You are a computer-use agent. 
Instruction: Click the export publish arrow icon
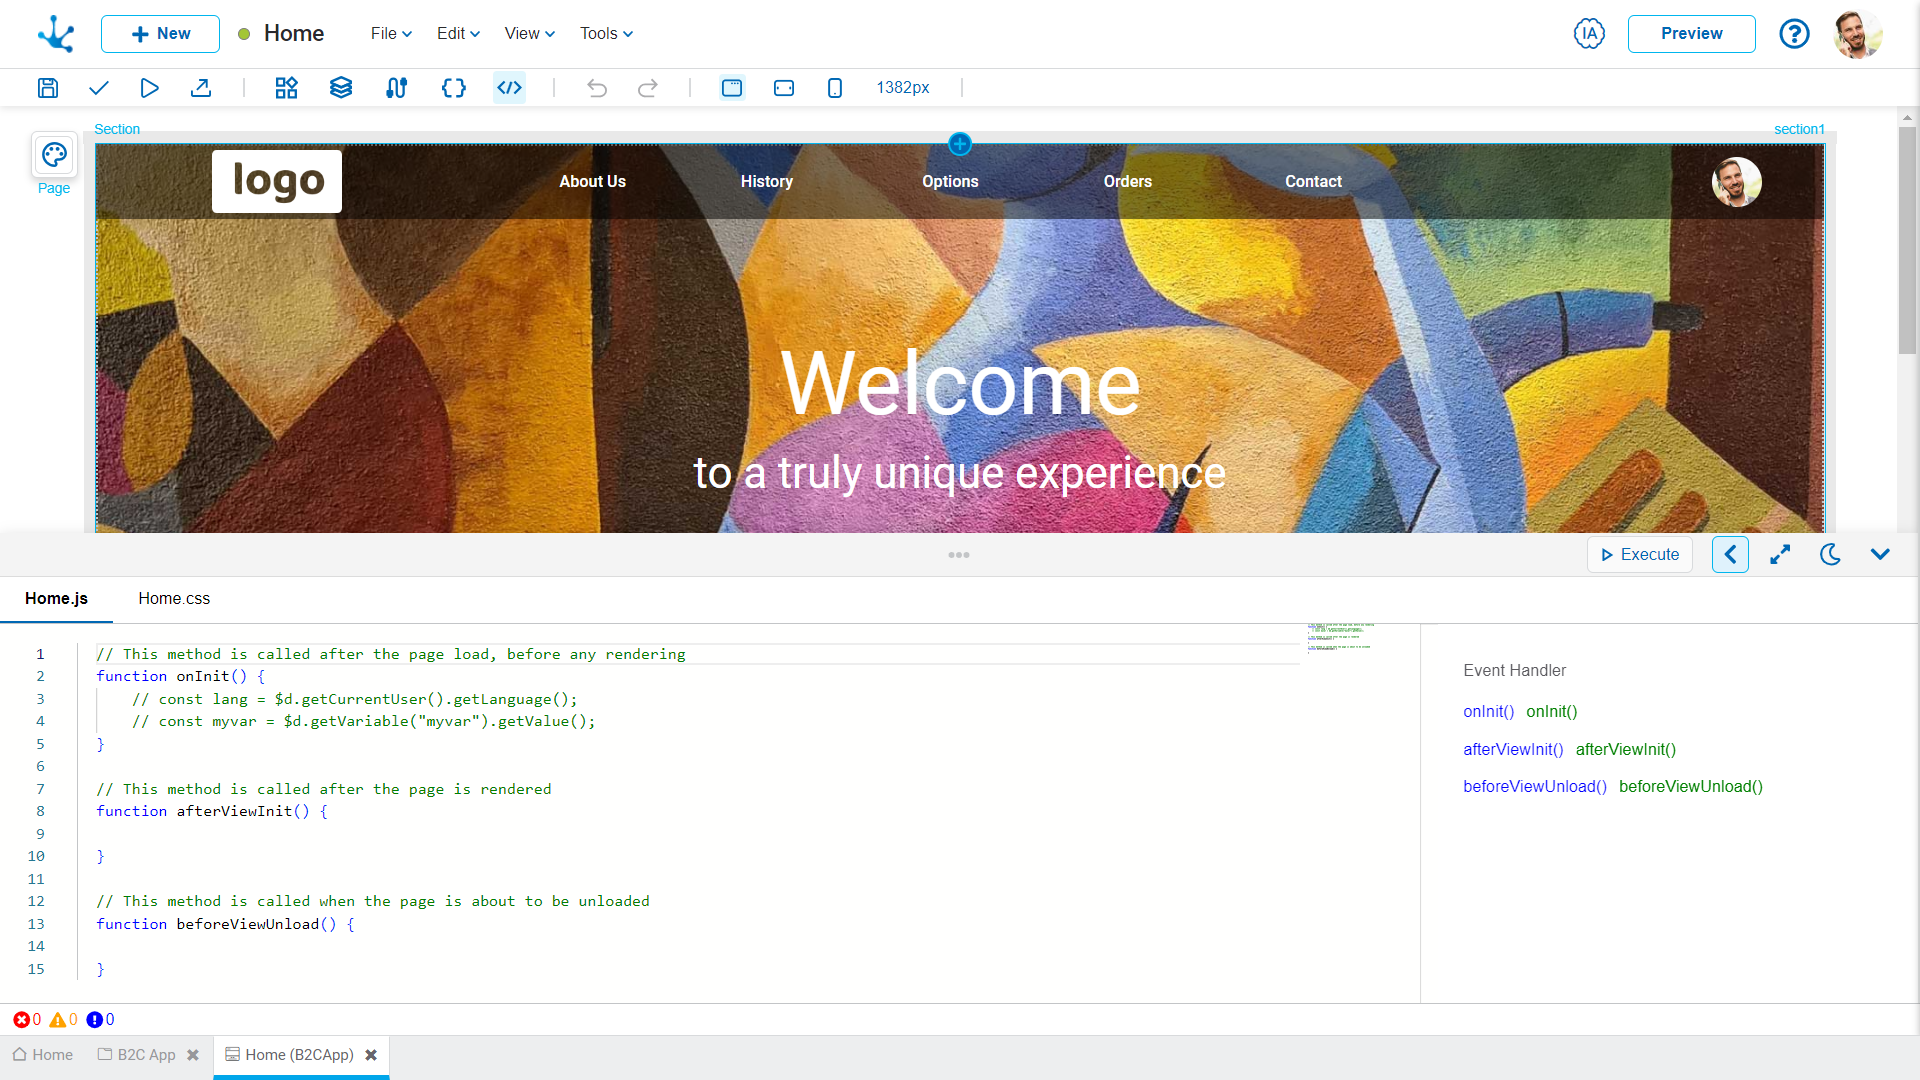click(x=201, y=88)
